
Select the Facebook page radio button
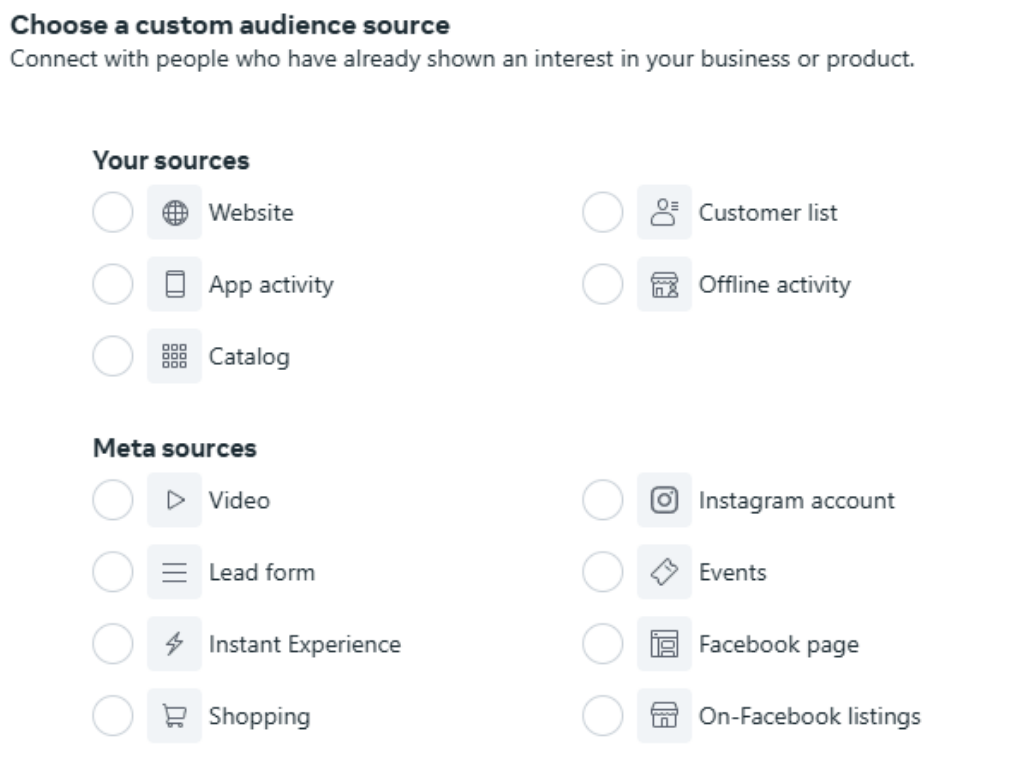[602, 645]
